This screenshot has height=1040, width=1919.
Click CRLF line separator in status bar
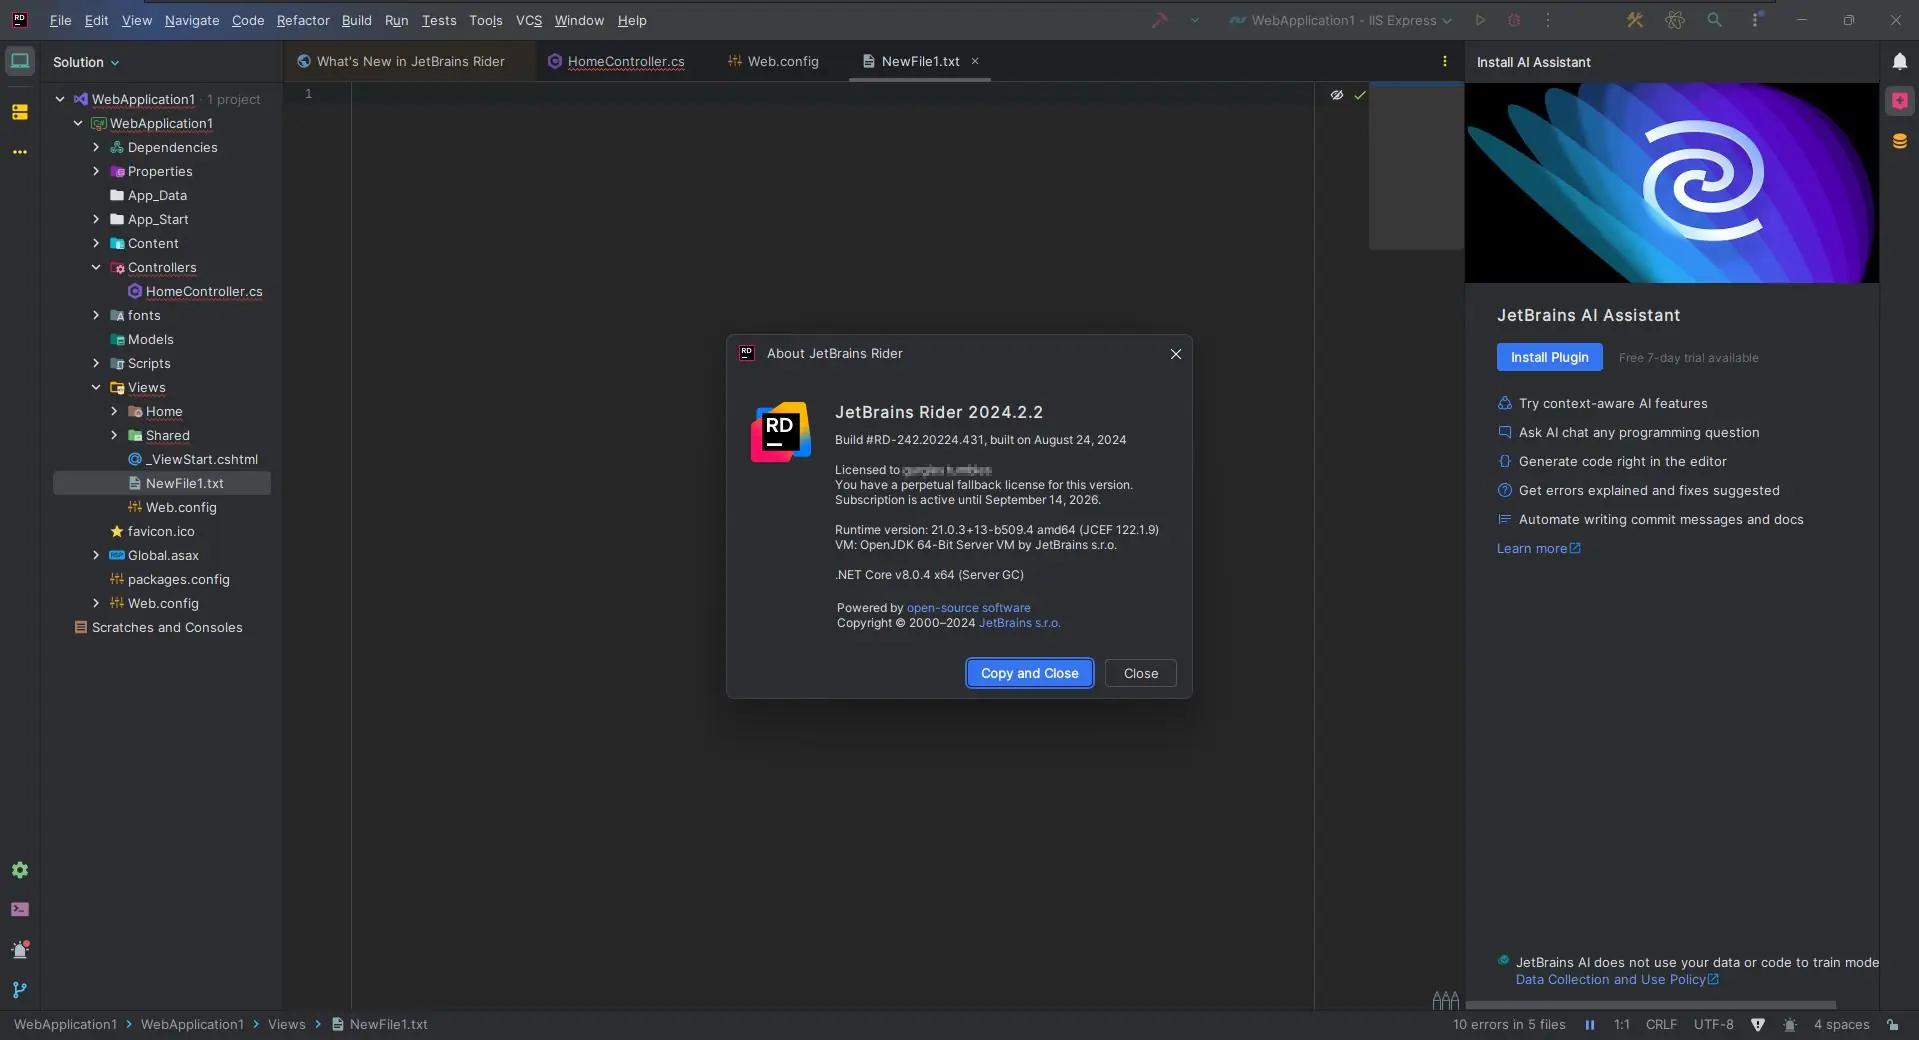tap(1661, 1025)
